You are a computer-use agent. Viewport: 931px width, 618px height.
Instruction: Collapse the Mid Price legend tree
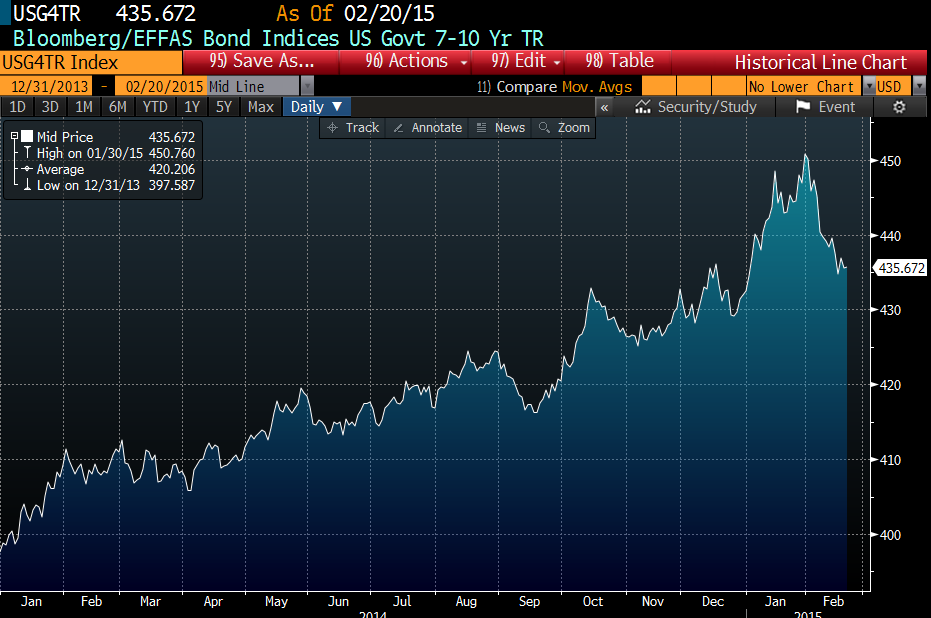click(14, 137)
